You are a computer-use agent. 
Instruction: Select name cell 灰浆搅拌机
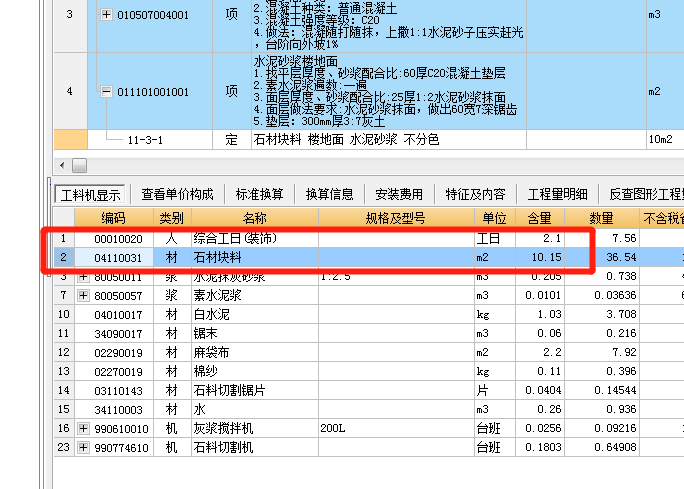(255, 428)
